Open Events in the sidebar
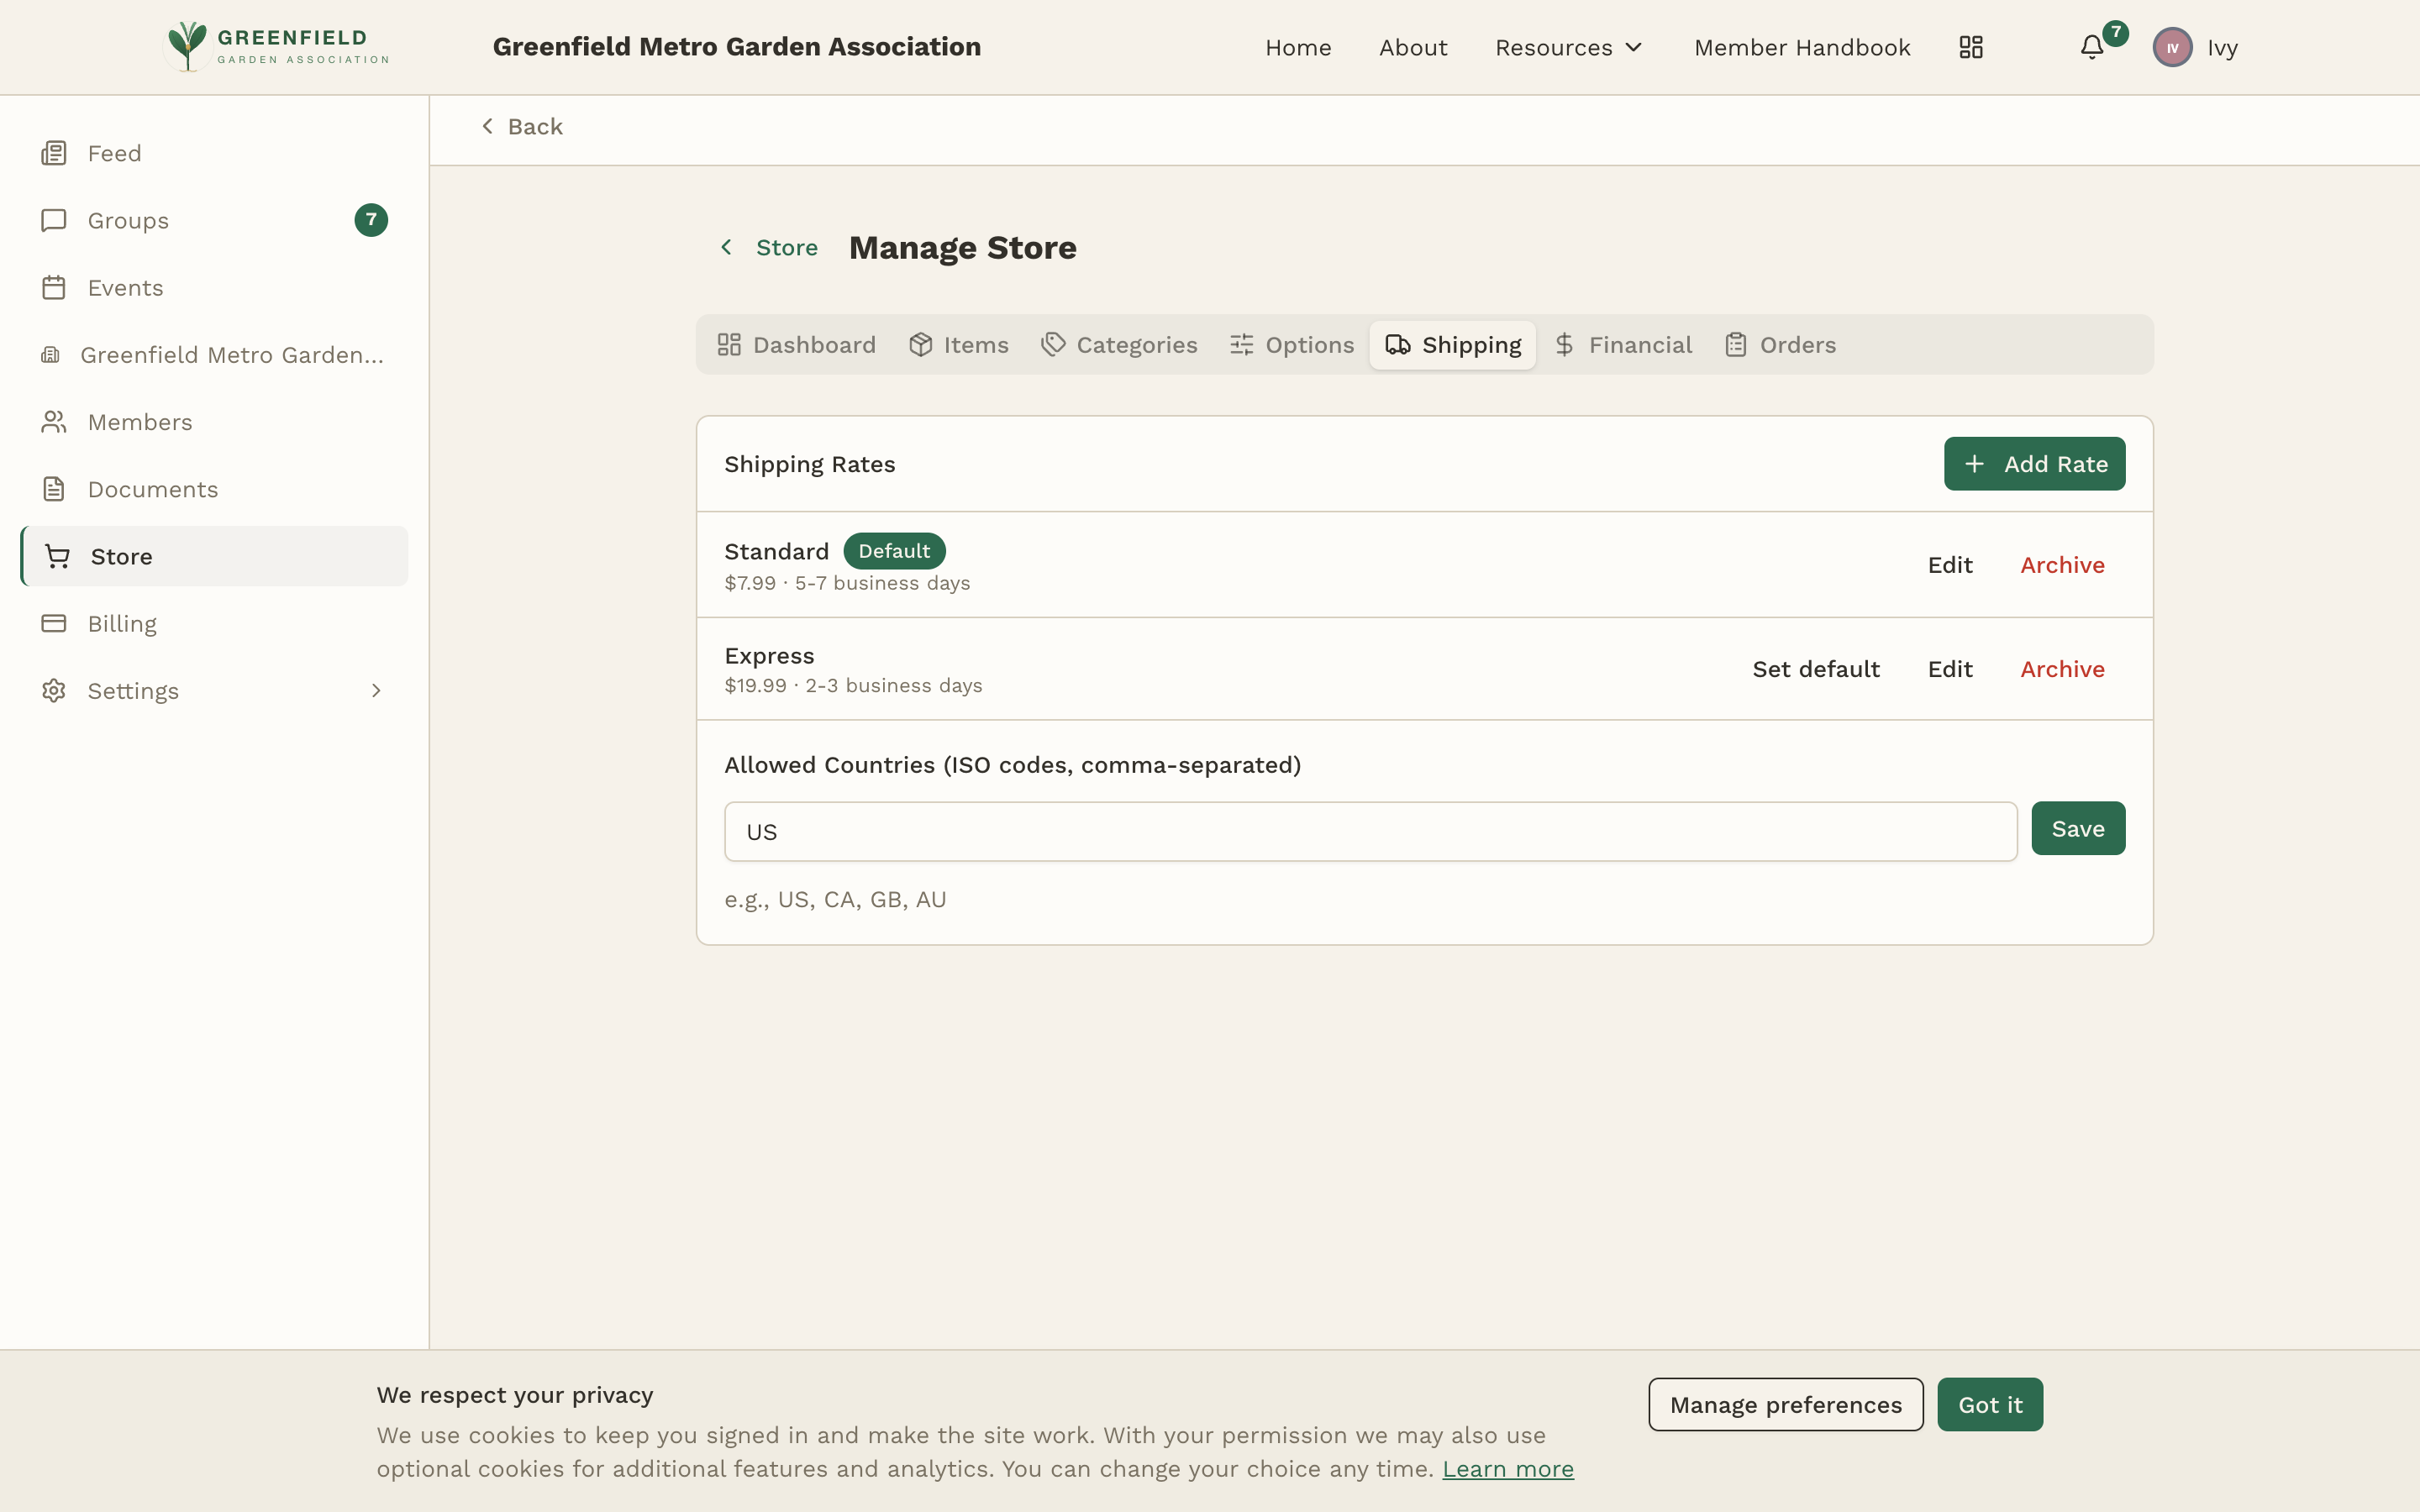Viewport: 2420px width, 1512px height. click(x=214, y=287)
